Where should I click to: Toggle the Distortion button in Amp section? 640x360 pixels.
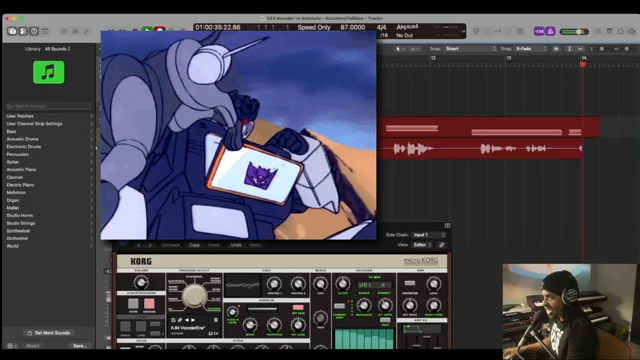tap(410, 283)
